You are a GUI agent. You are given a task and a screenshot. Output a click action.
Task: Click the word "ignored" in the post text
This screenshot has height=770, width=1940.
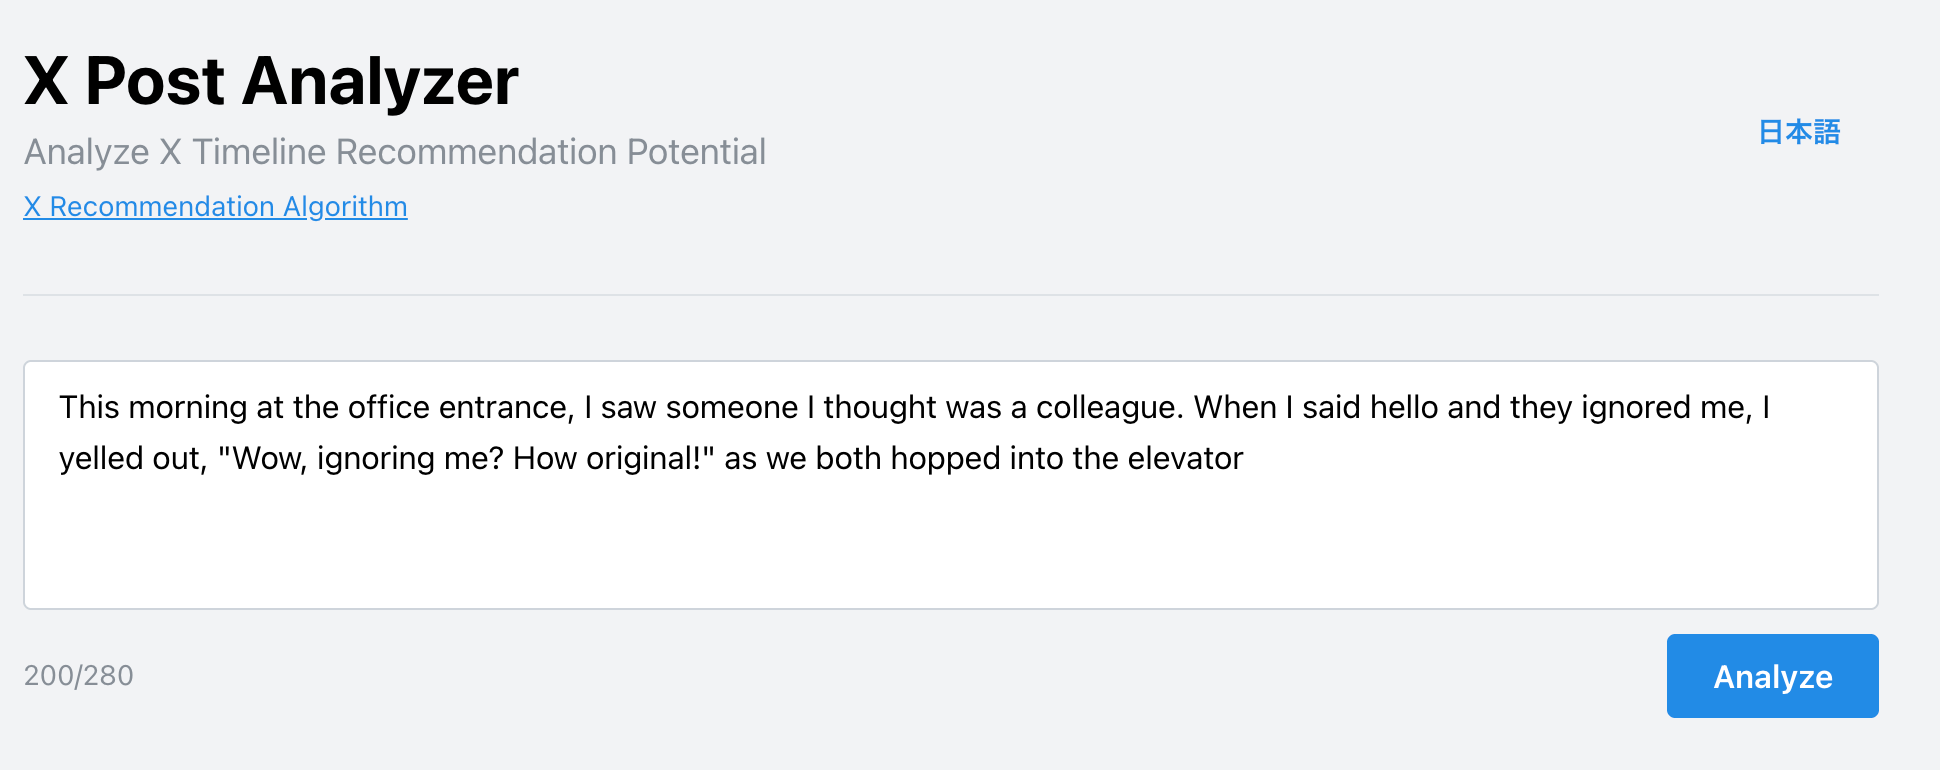[1636, 408]
